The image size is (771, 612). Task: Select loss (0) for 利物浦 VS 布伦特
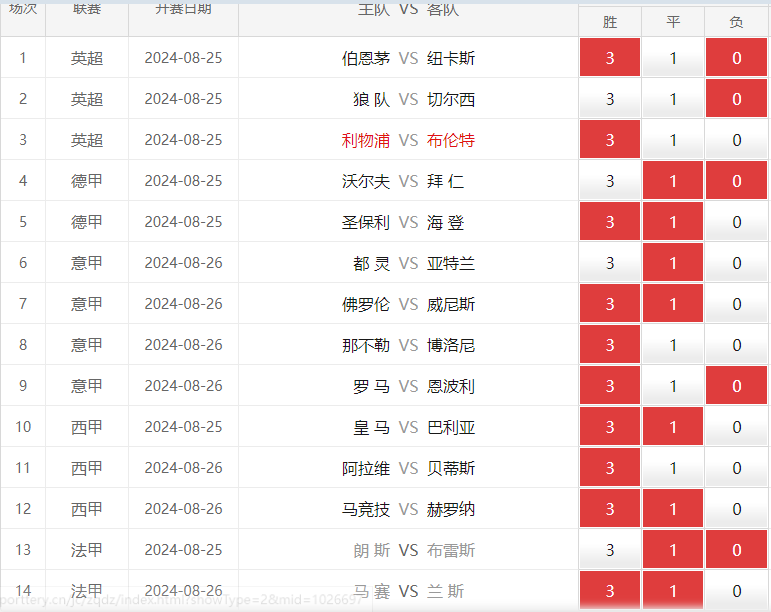736,140
